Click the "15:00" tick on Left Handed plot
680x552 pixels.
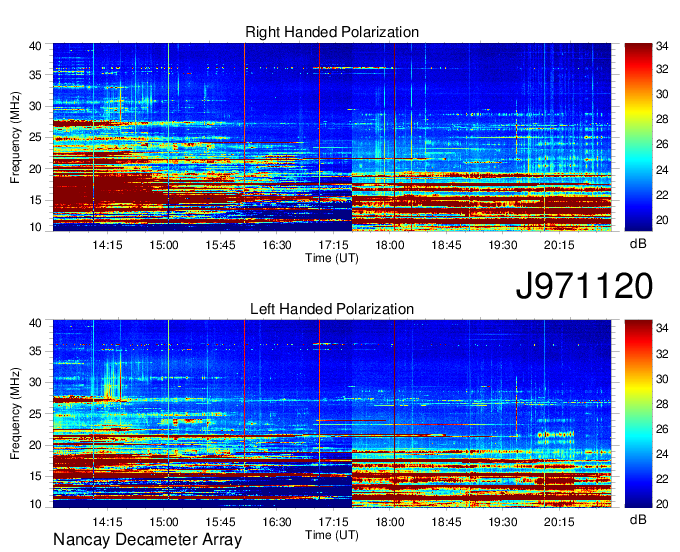[x=164, y=522]
